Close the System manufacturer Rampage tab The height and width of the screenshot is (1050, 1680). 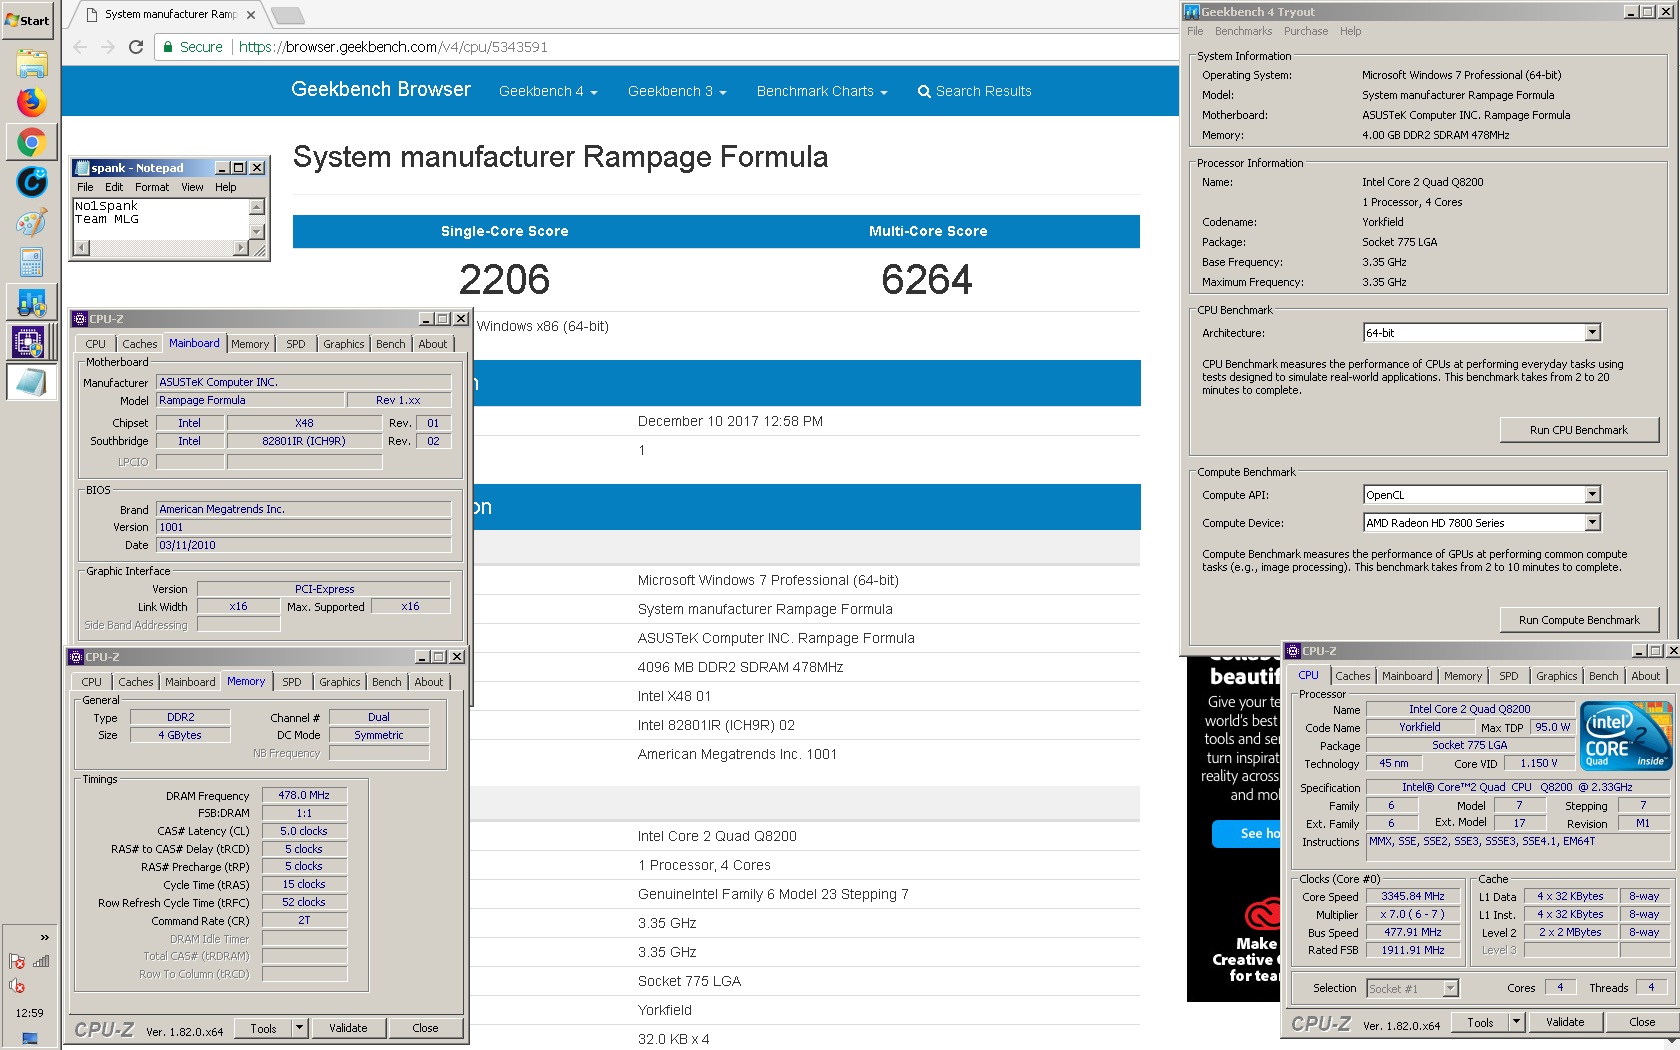coord(251,15)
